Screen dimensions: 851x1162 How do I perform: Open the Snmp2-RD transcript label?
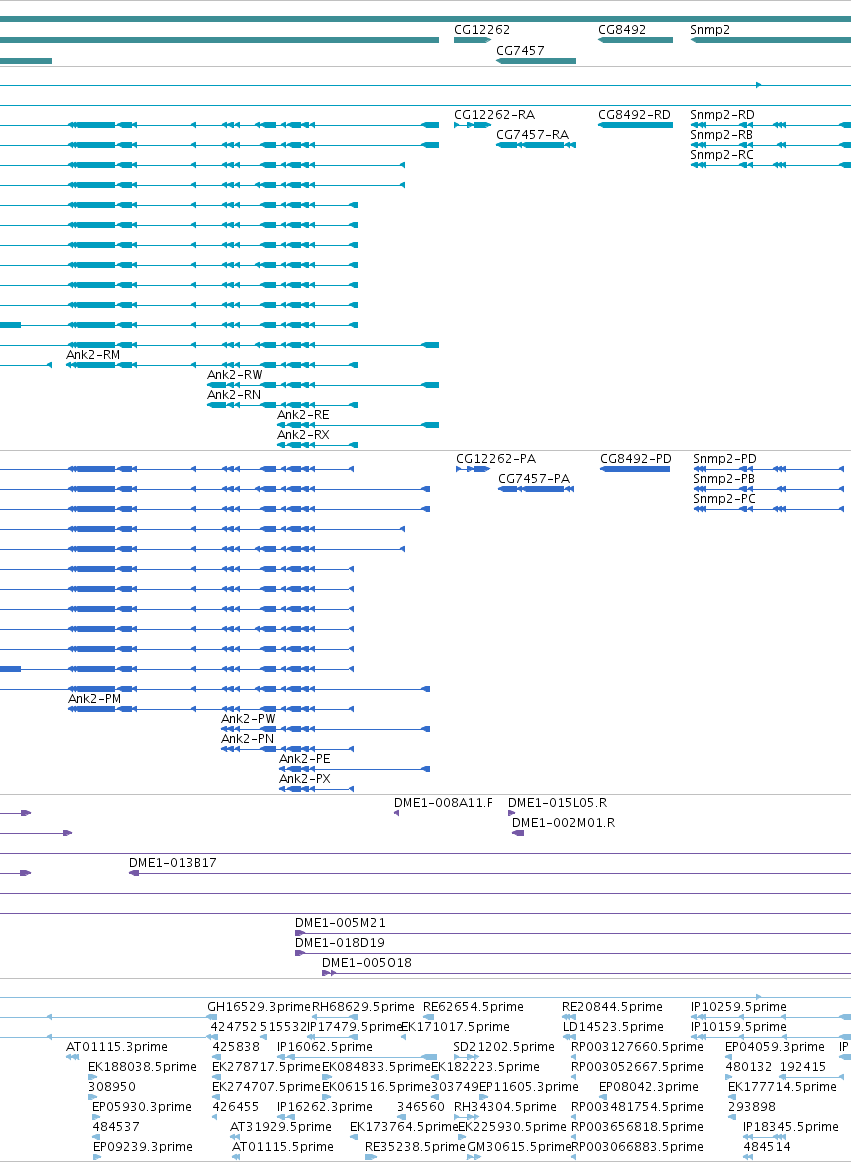(x=722, y=115)
